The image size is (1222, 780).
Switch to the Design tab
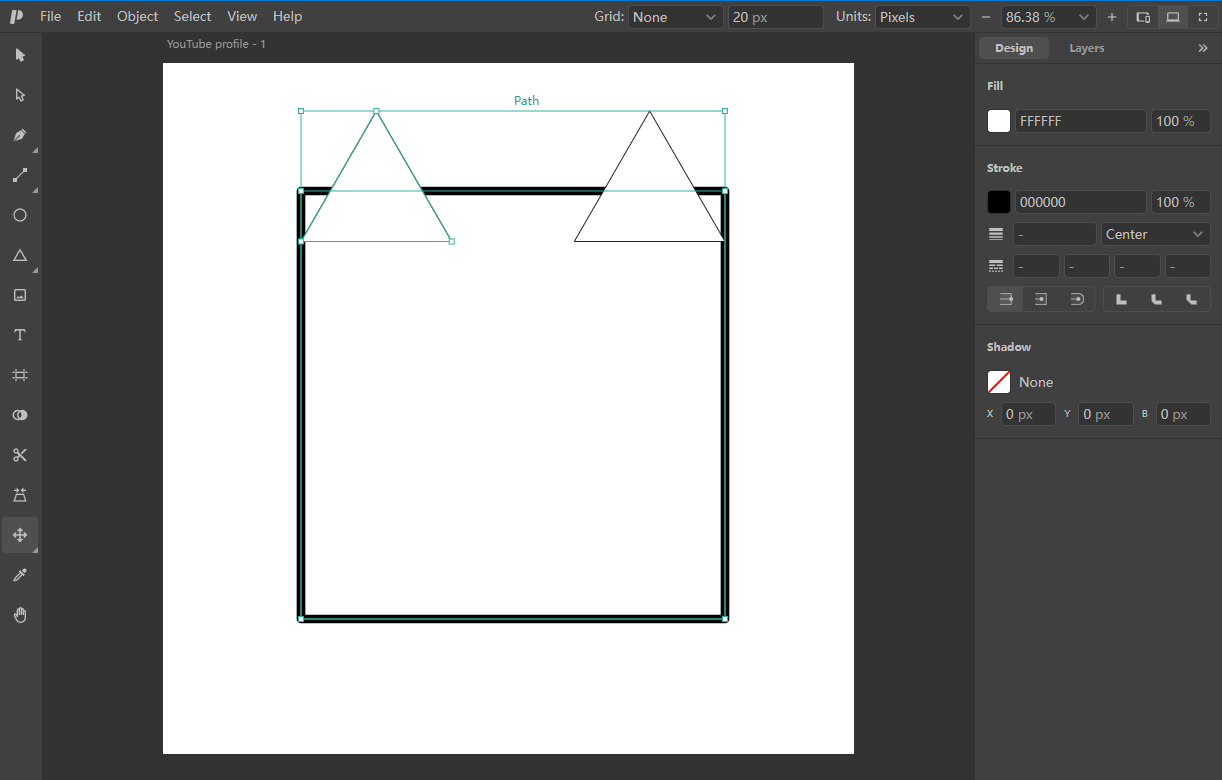click(x=1014, y=48)
